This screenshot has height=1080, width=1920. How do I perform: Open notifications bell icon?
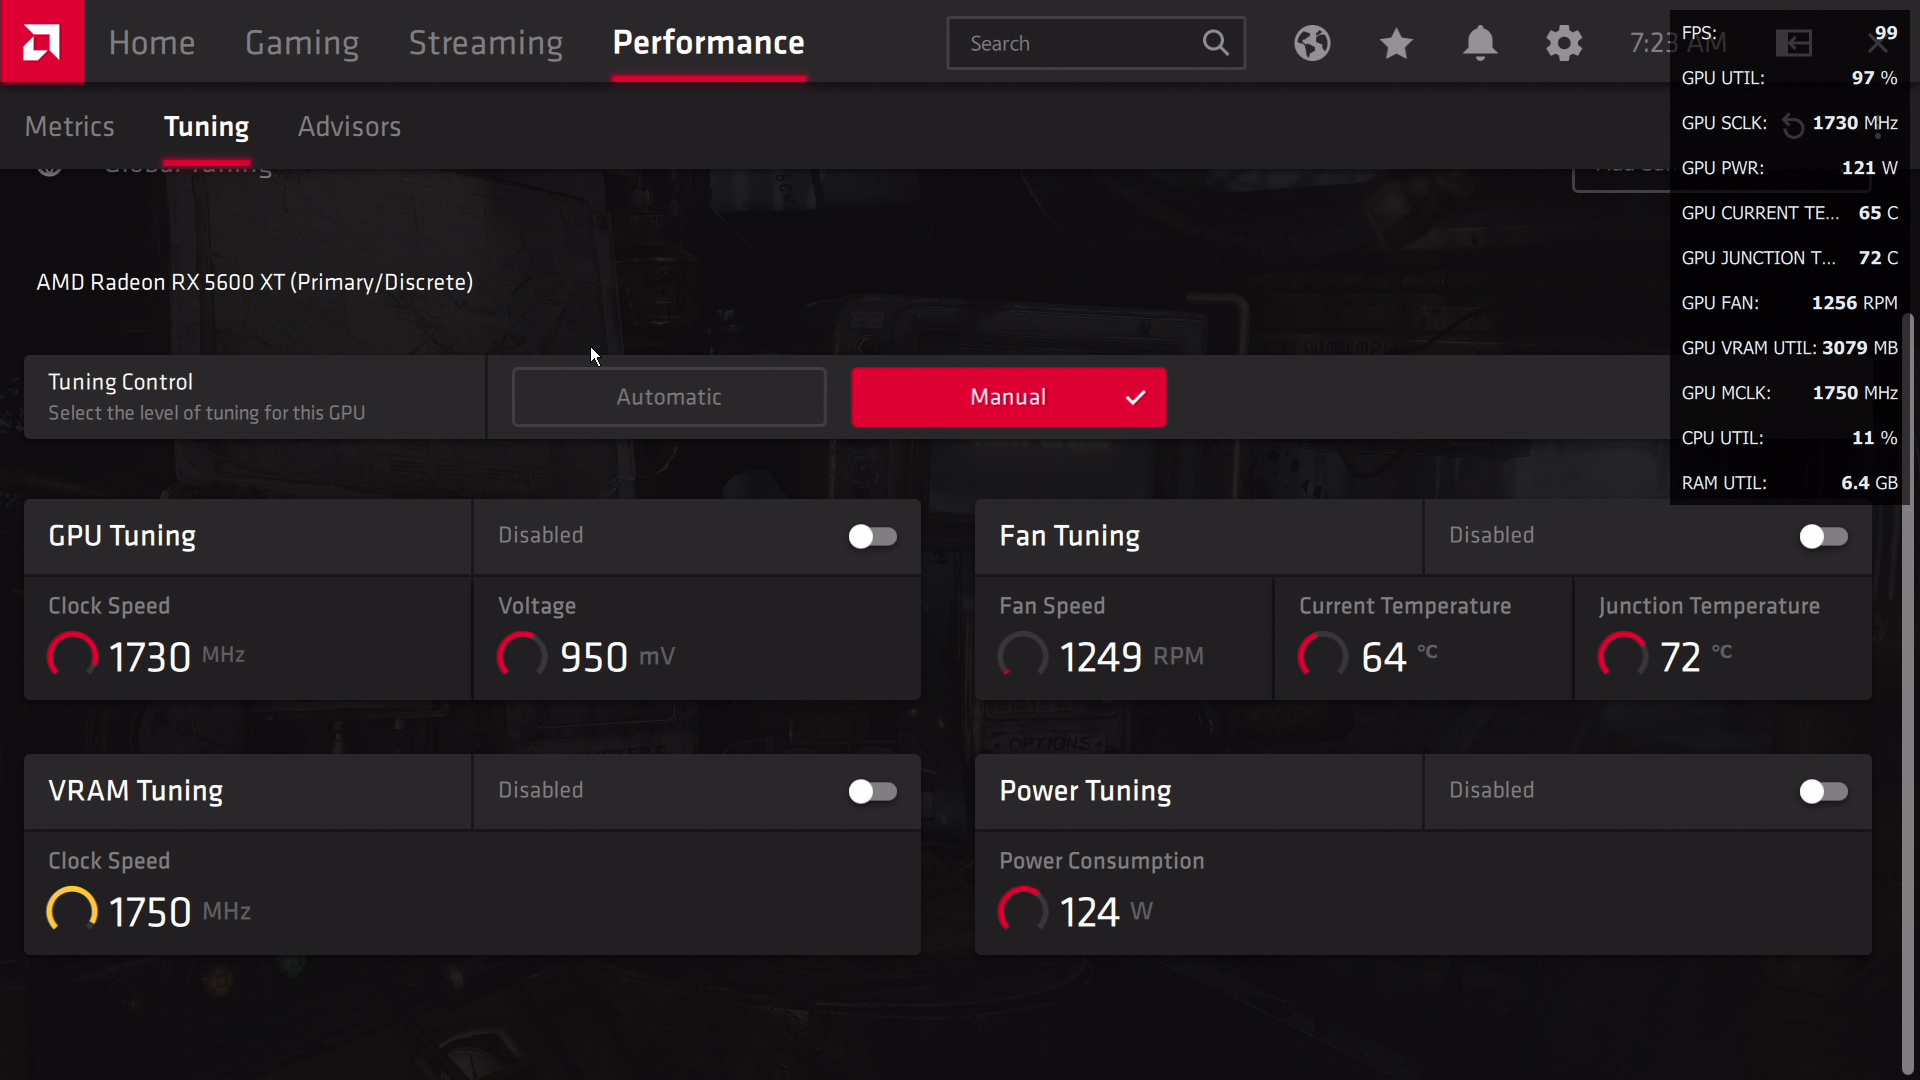coord(1480,43)
